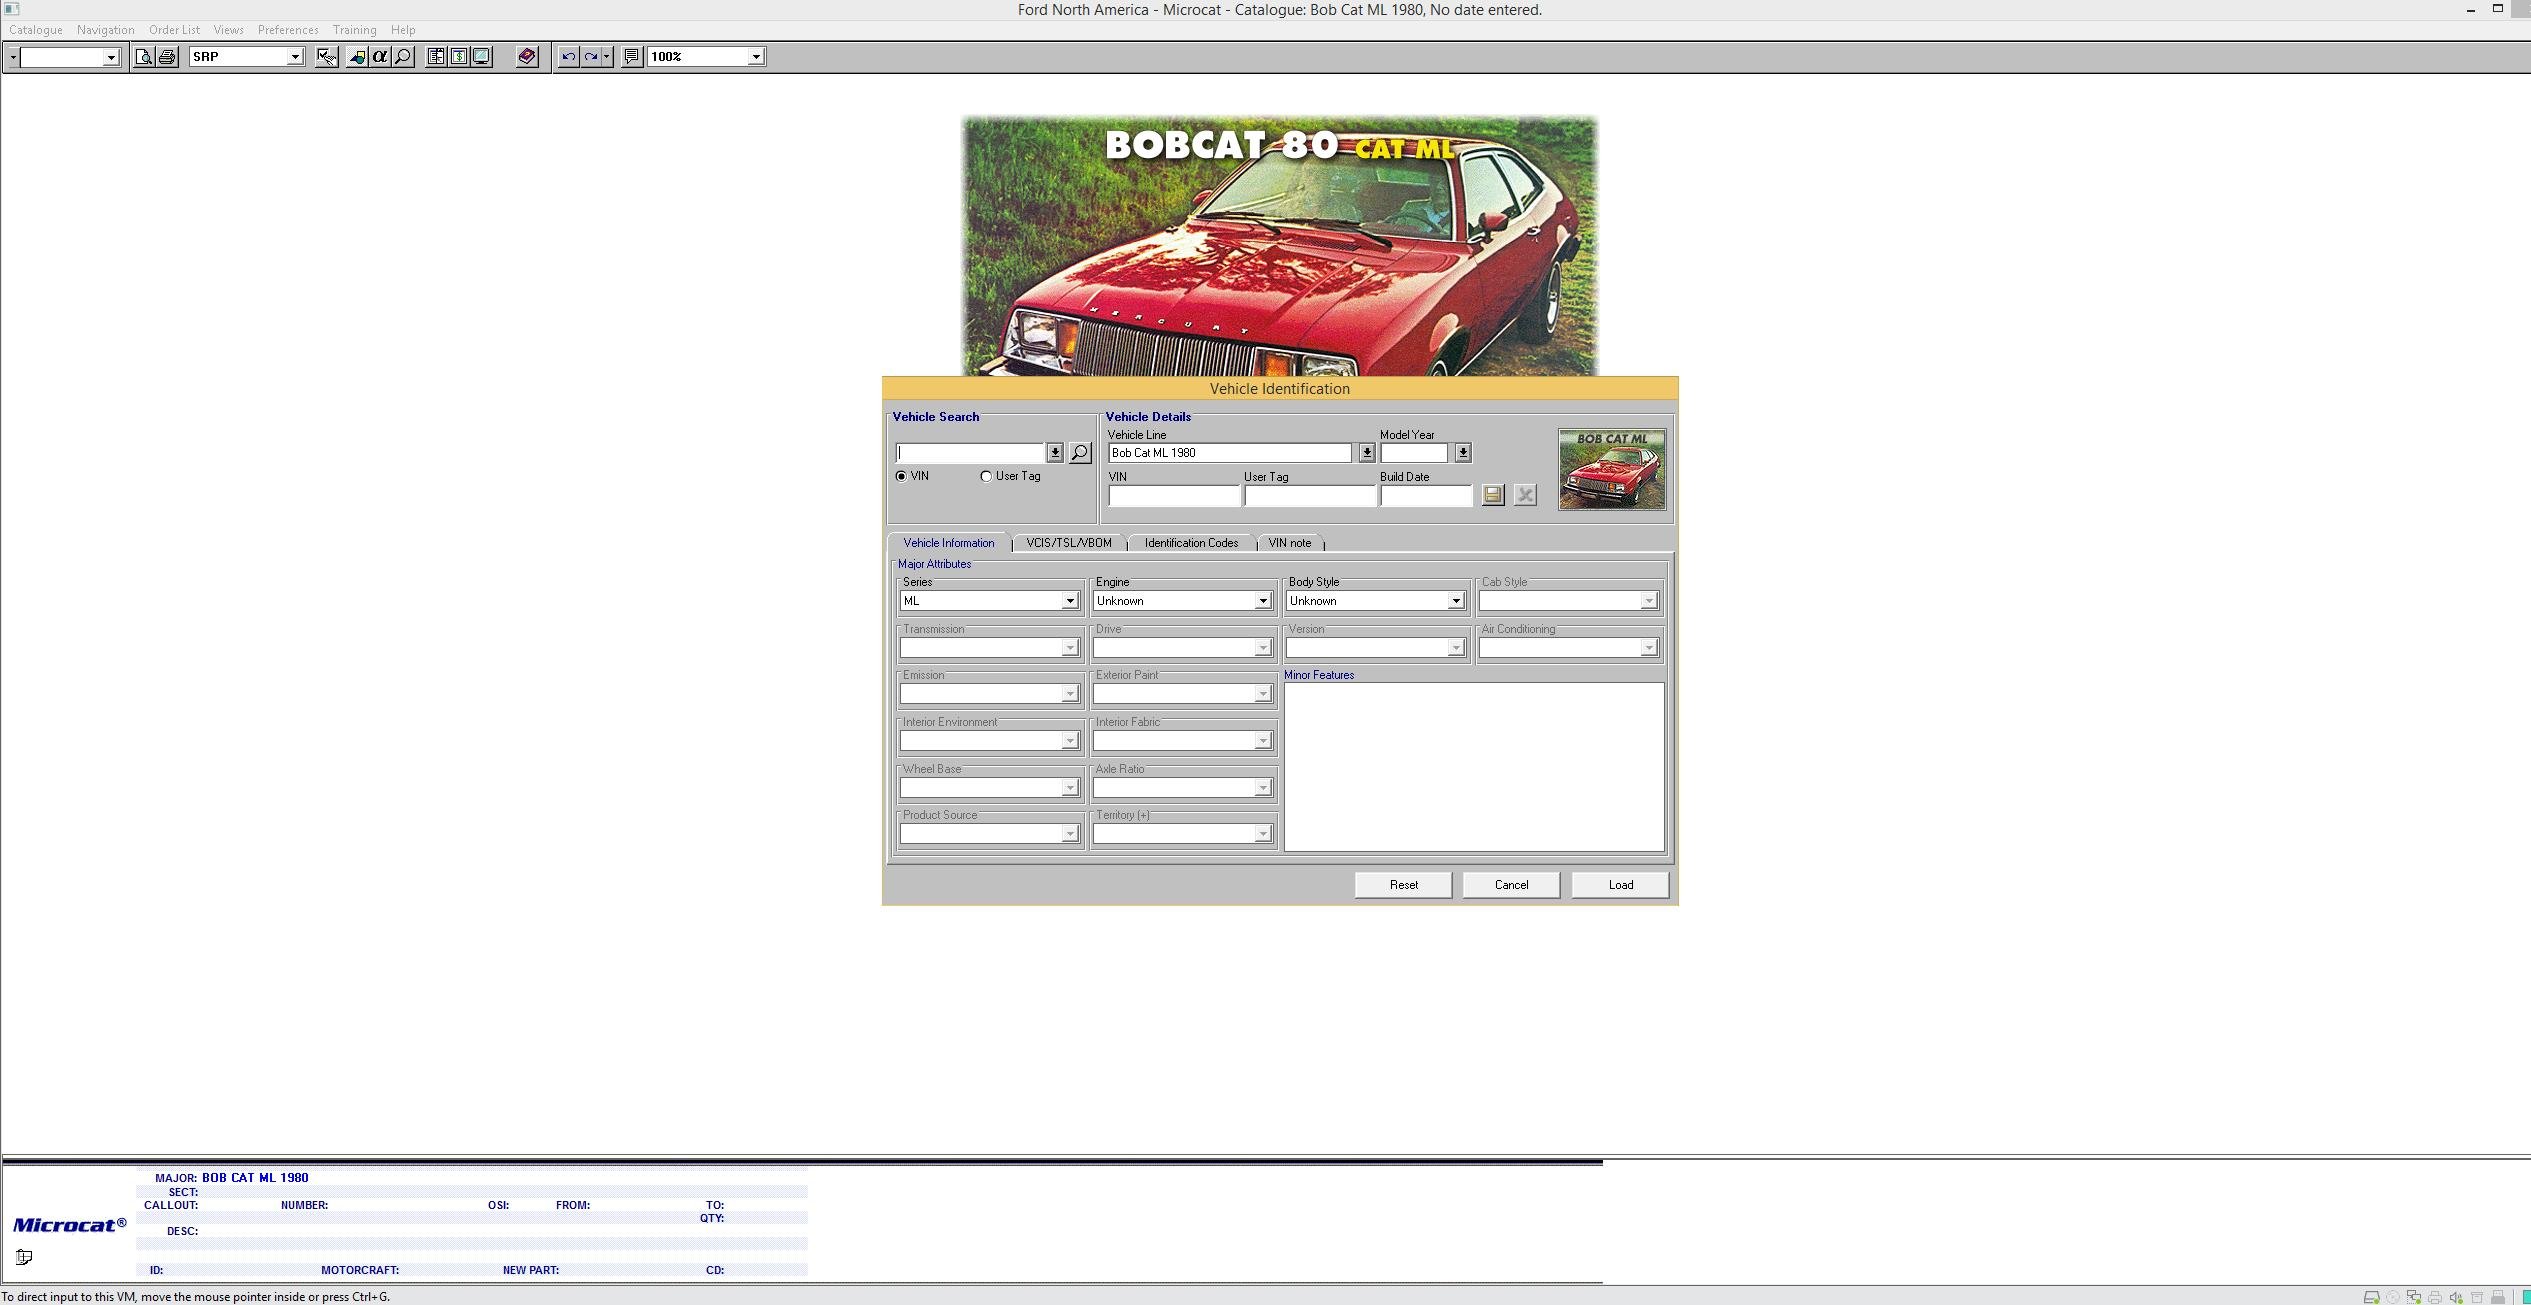Screen dimensions: 2531x1305
Task: Click the dollar sign pricing toolbar icon
Action: click(x=459, y=57)
